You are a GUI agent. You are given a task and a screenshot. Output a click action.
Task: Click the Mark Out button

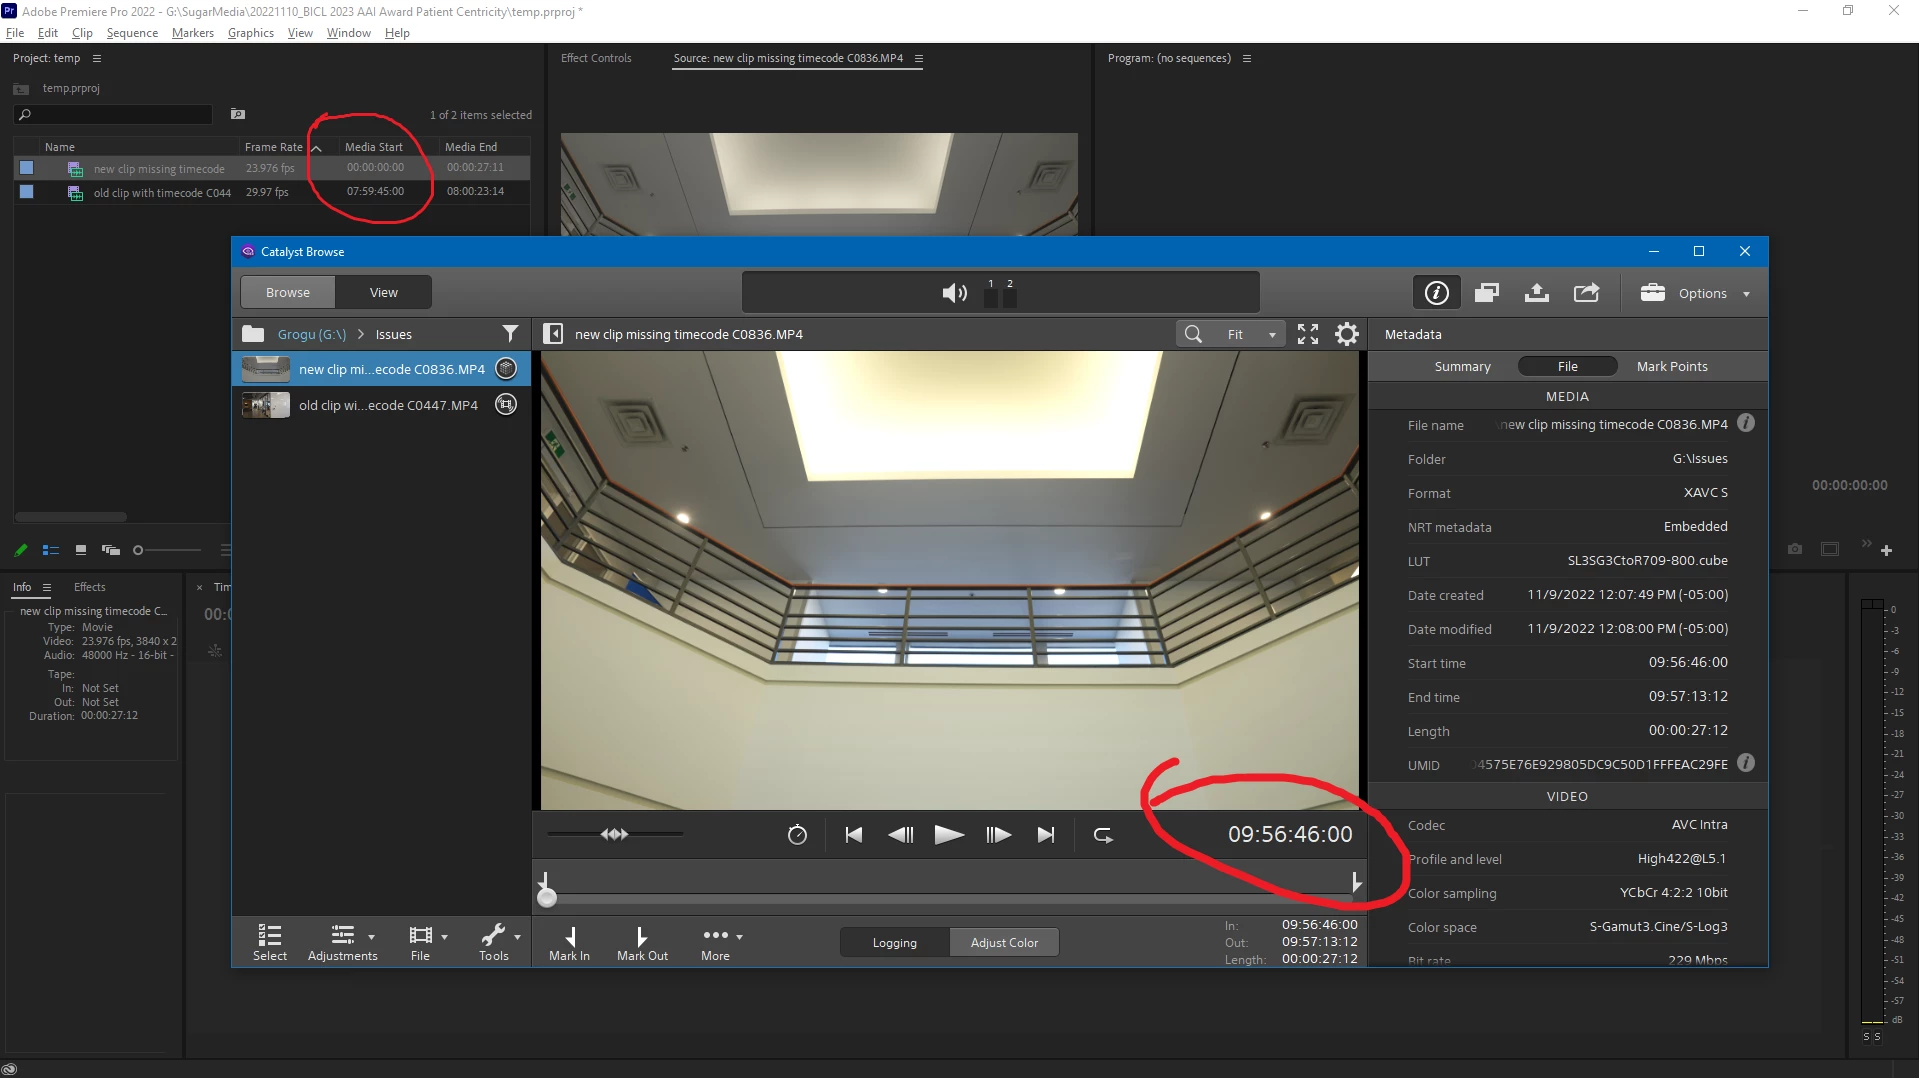pyautogui.click(x=642, y=943)
